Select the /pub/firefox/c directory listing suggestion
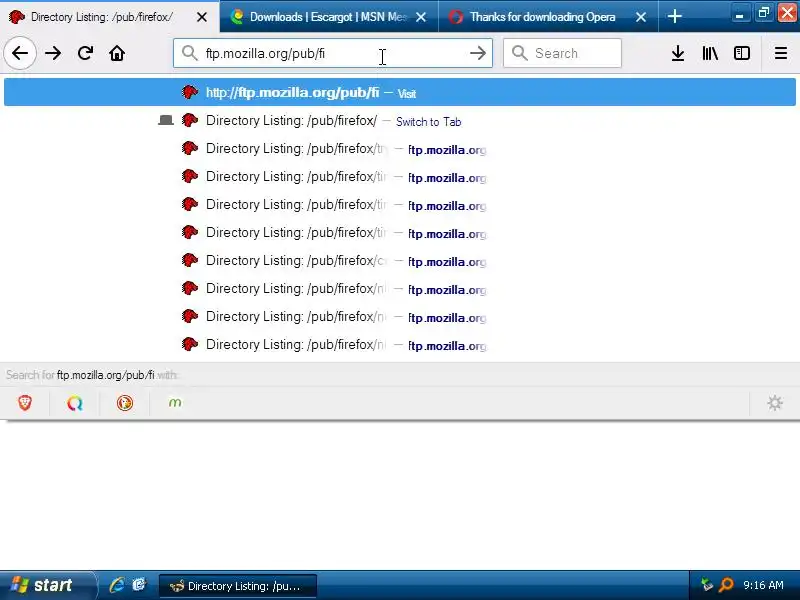Screen dimensions: 800x600 (x=399, y=261)
